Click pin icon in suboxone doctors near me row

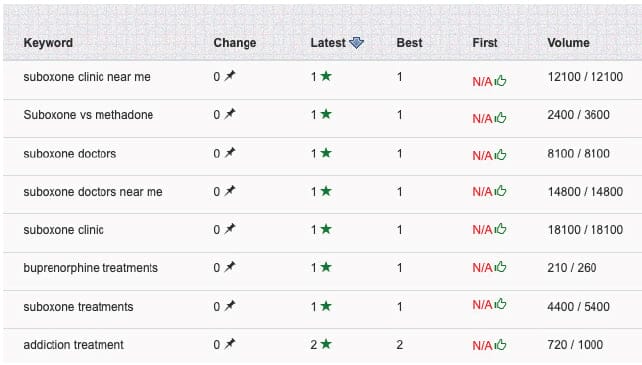(230, 191)
